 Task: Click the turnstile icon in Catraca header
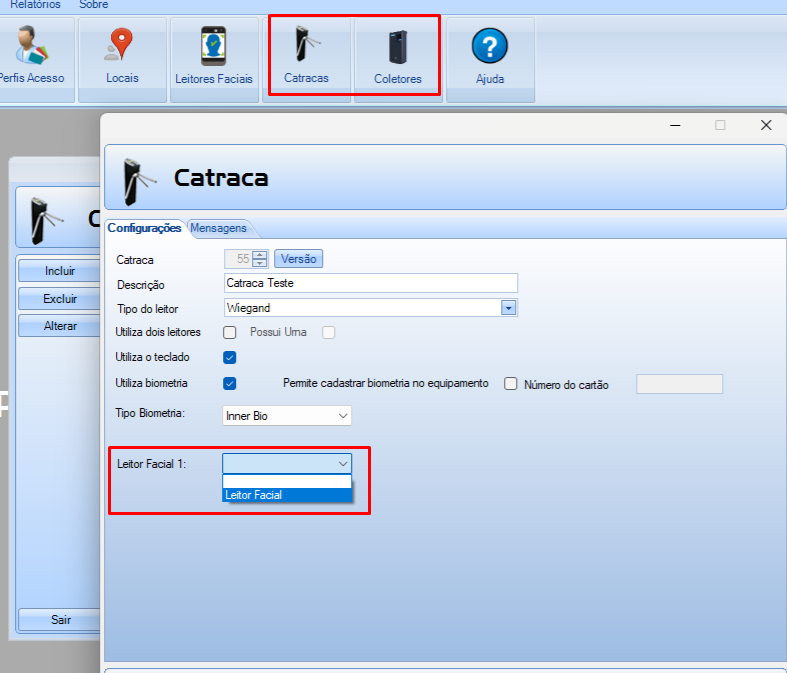[140, 182]
